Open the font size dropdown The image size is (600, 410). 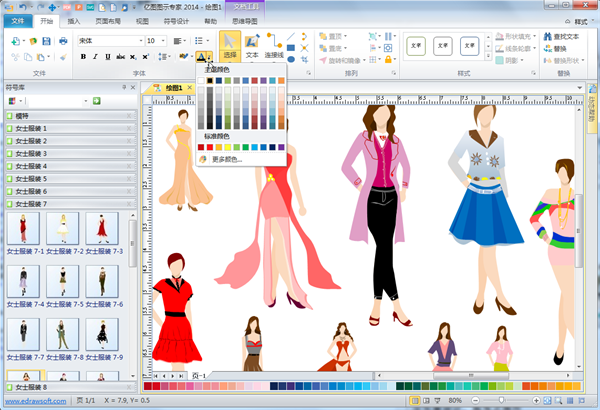coord(164,41)
